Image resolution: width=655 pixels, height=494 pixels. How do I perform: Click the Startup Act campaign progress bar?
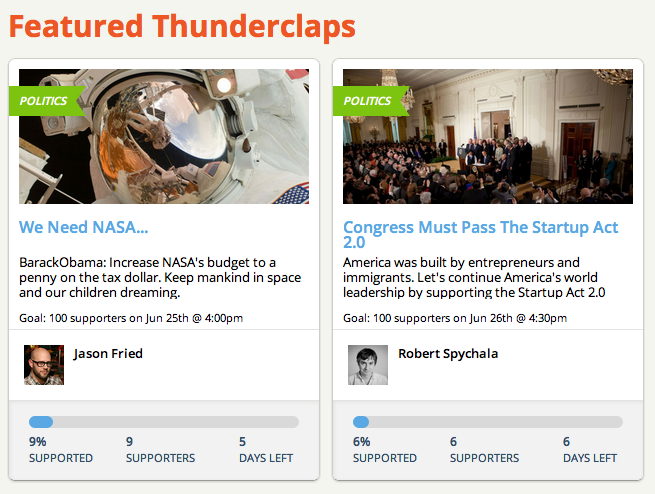[488, 422]
